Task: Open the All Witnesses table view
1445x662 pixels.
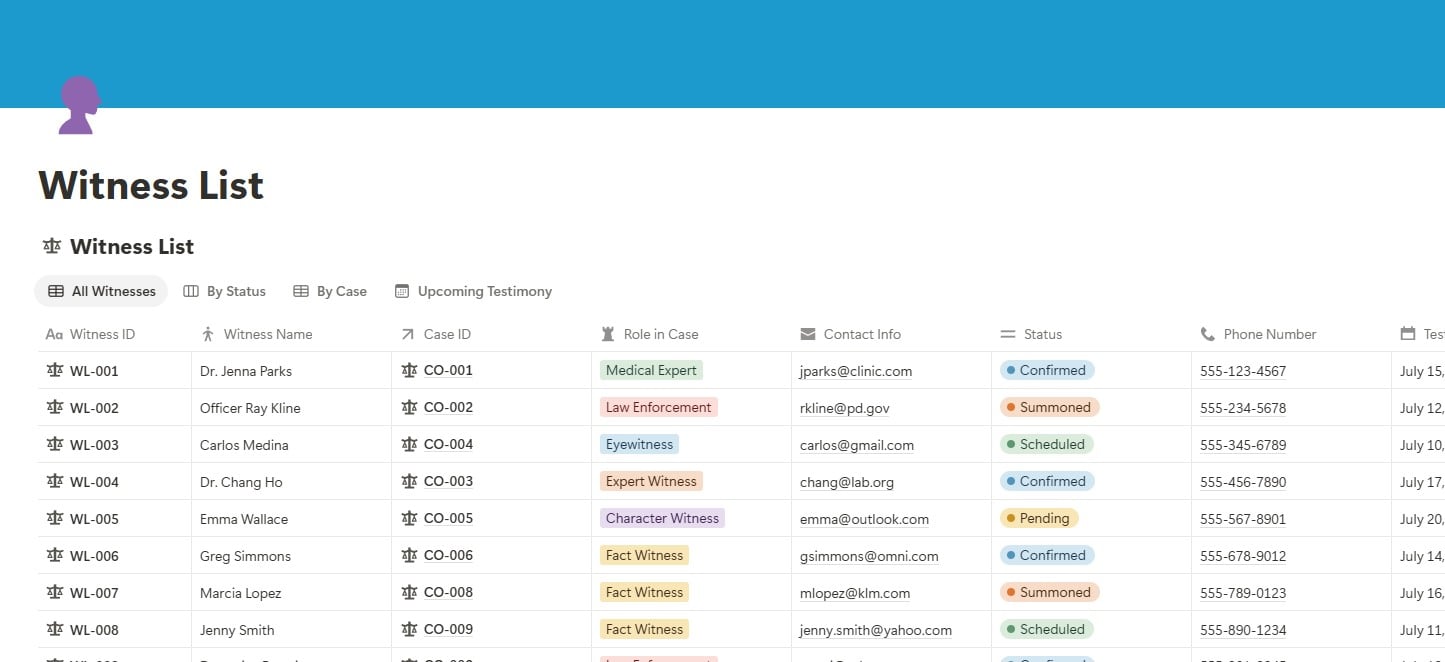Action: [101, 291]
